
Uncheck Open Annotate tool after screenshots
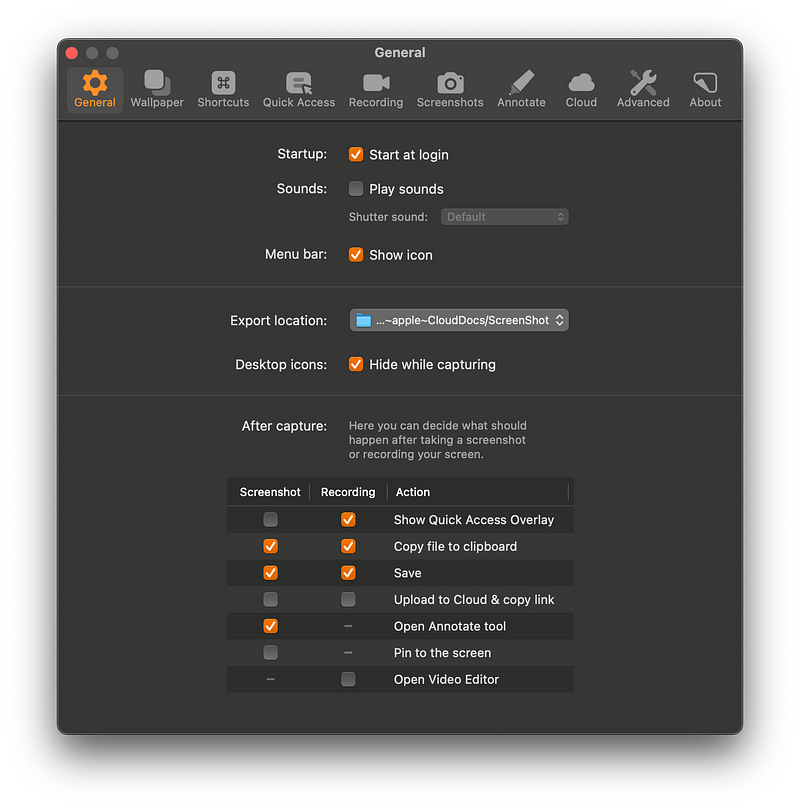[269, 626]
